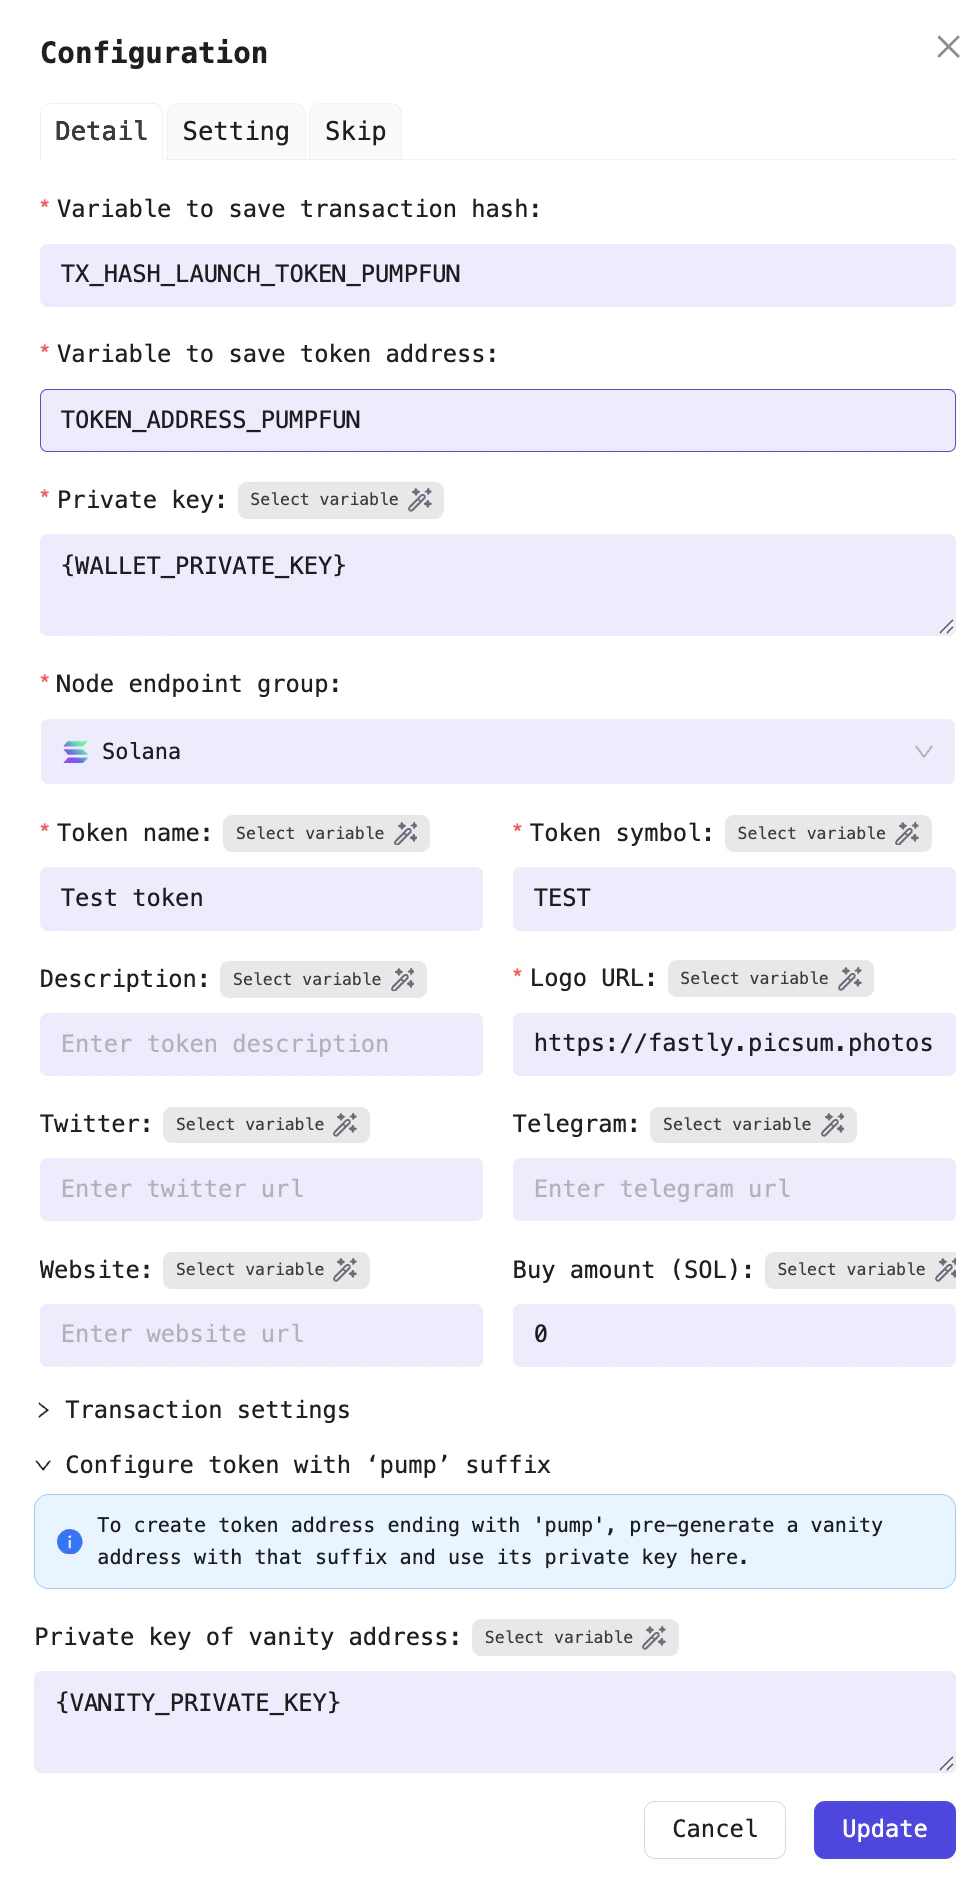
Task: Select variable for the Website field
Action: [266, 1269]
